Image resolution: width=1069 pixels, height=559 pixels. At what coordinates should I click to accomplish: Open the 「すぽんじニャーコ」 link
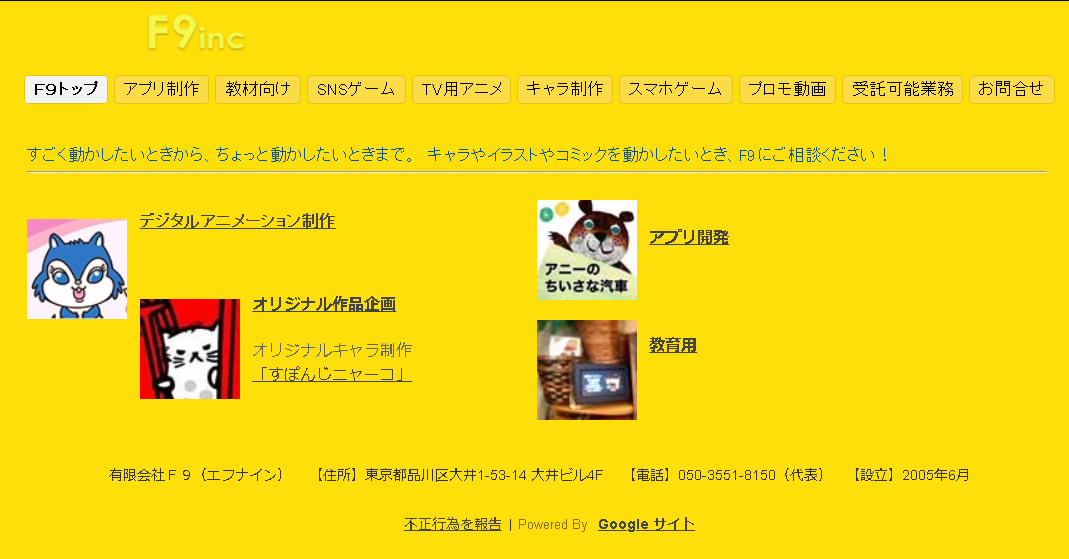[332, 374]
